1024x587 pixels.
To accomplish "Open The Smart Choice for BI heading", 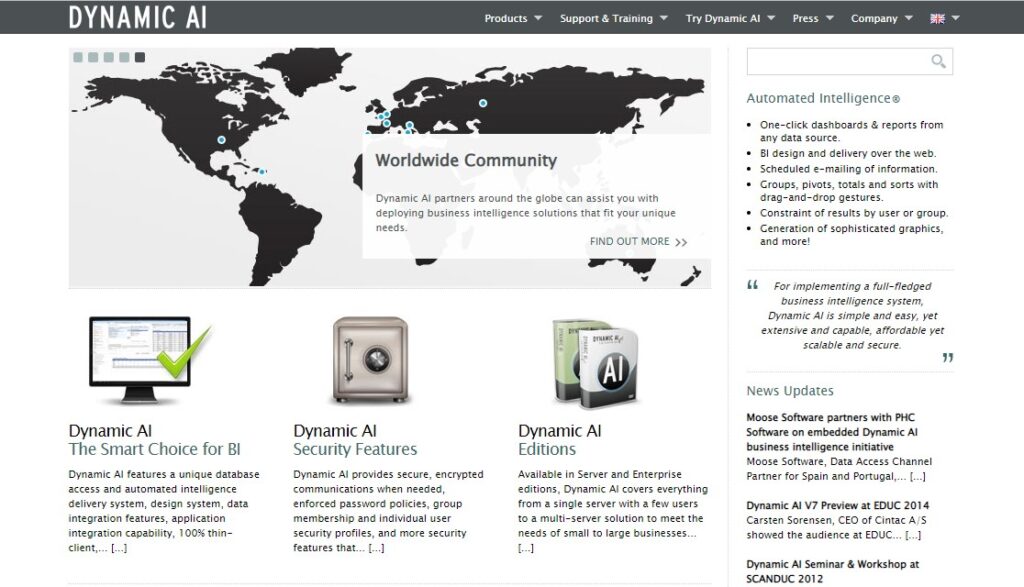I will point(154,449).
